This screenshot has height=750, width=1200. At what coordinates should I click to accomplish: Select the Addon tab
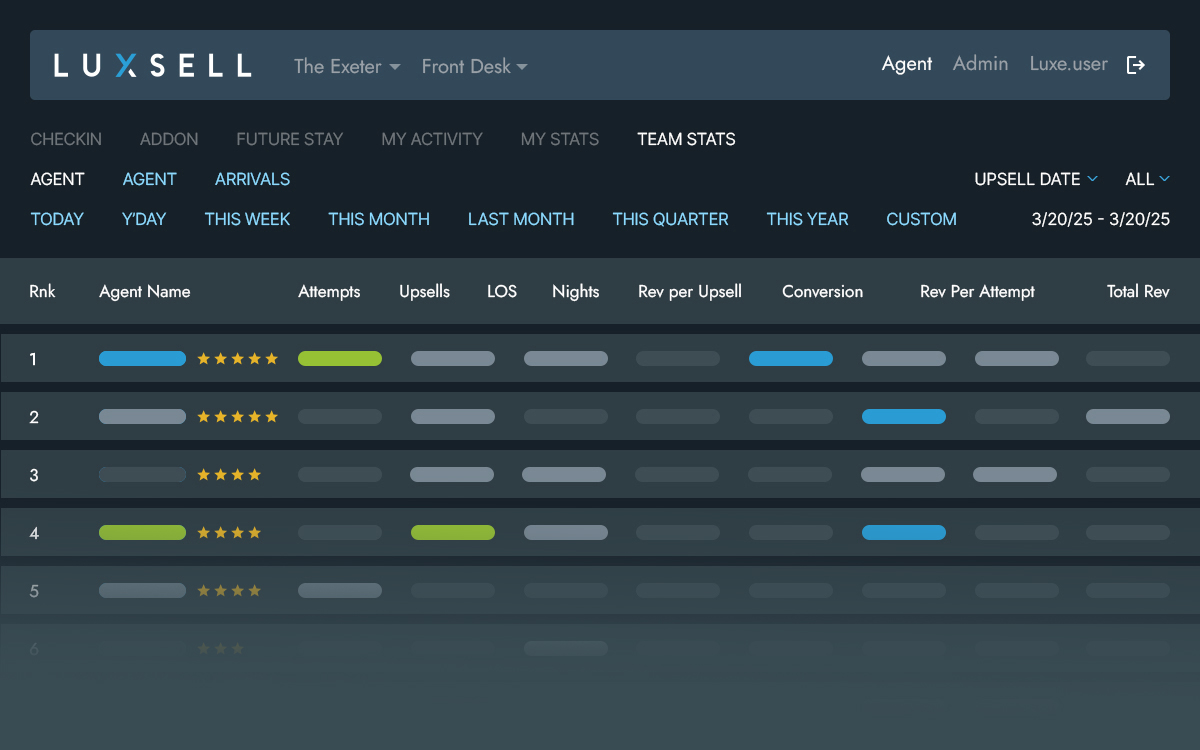click(169, 139)
